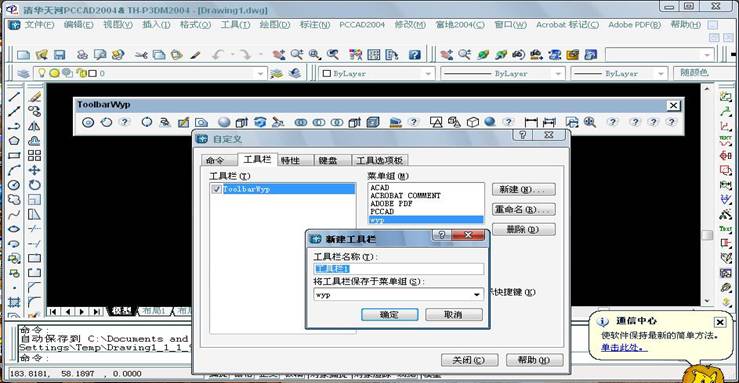Select the Ellipse tool in the Draw toolbar

click(14, 229)
